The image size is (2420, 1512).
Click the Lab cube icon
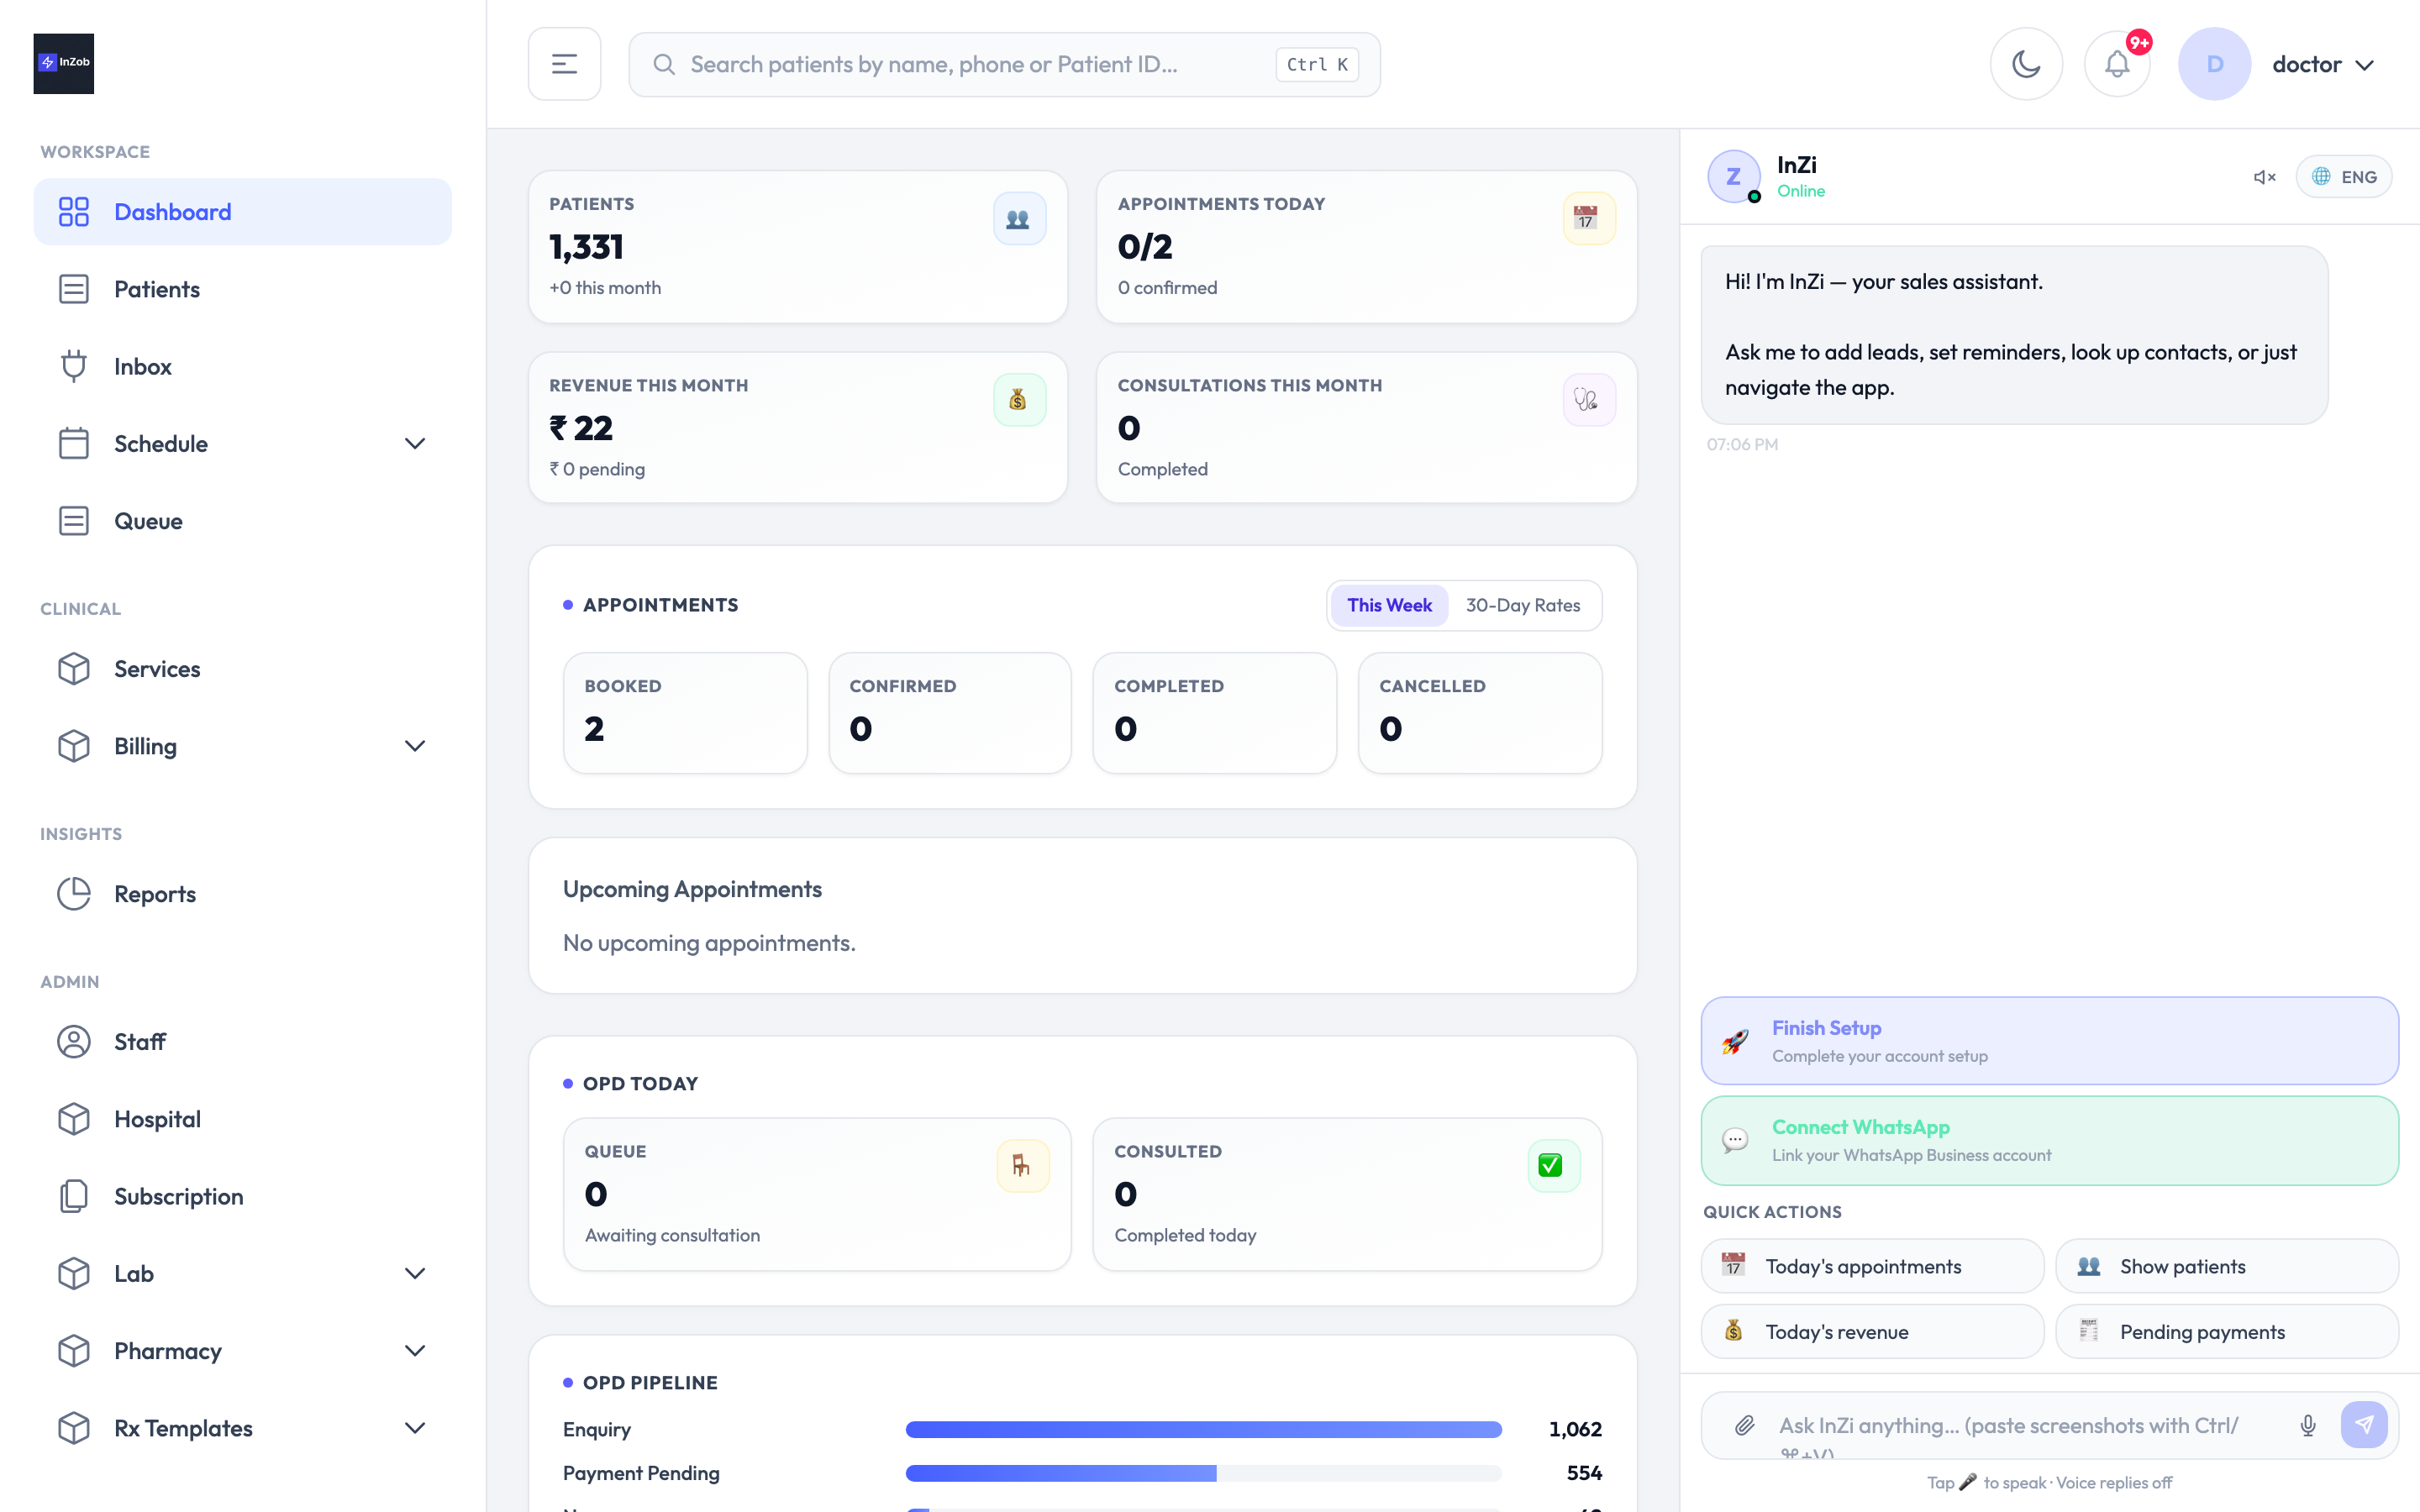tap(74, 1273)
